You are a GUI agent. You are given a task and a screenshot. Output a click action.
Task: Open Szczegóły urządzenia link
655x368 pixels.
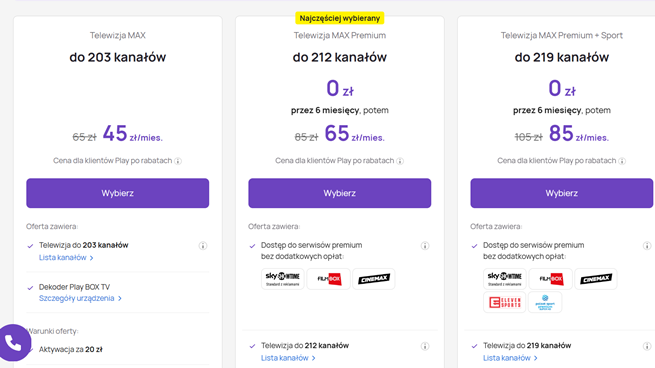(x=80, y=298)
